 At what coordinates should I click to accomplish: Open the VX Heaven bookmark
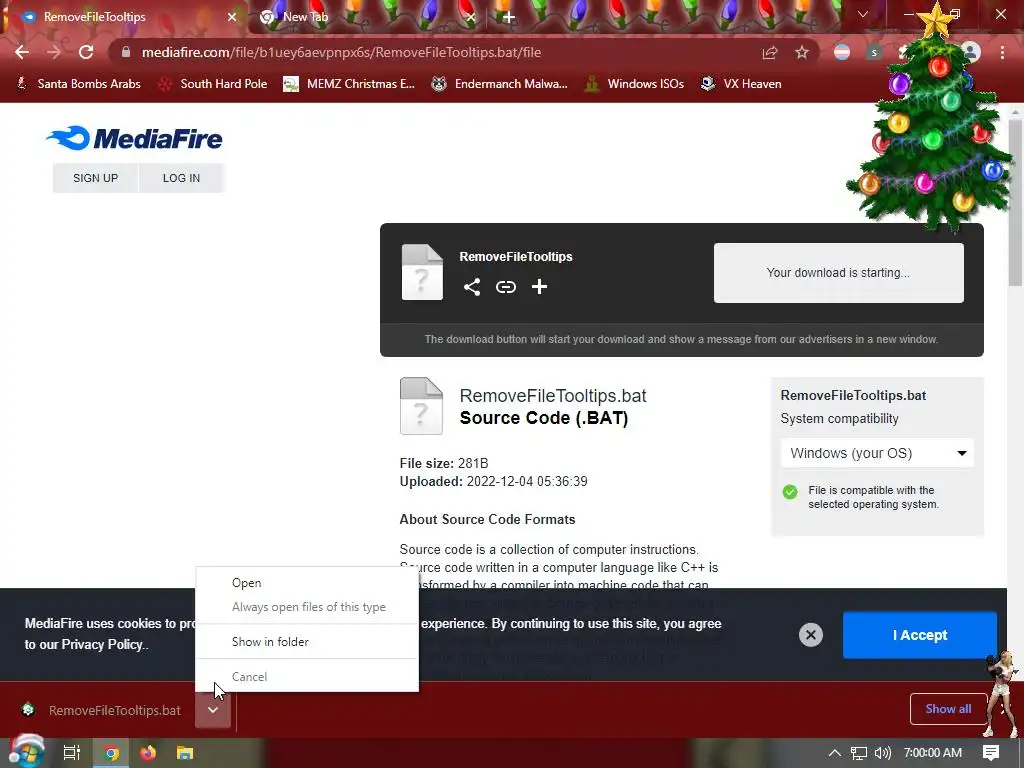coord(741,84)
